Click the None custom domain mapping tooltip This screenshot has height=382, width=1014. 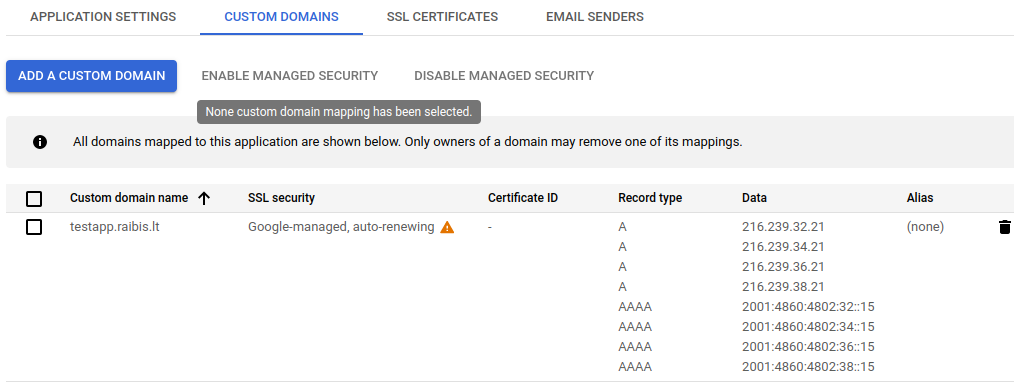pyautogui.click(x=339, y=112)
